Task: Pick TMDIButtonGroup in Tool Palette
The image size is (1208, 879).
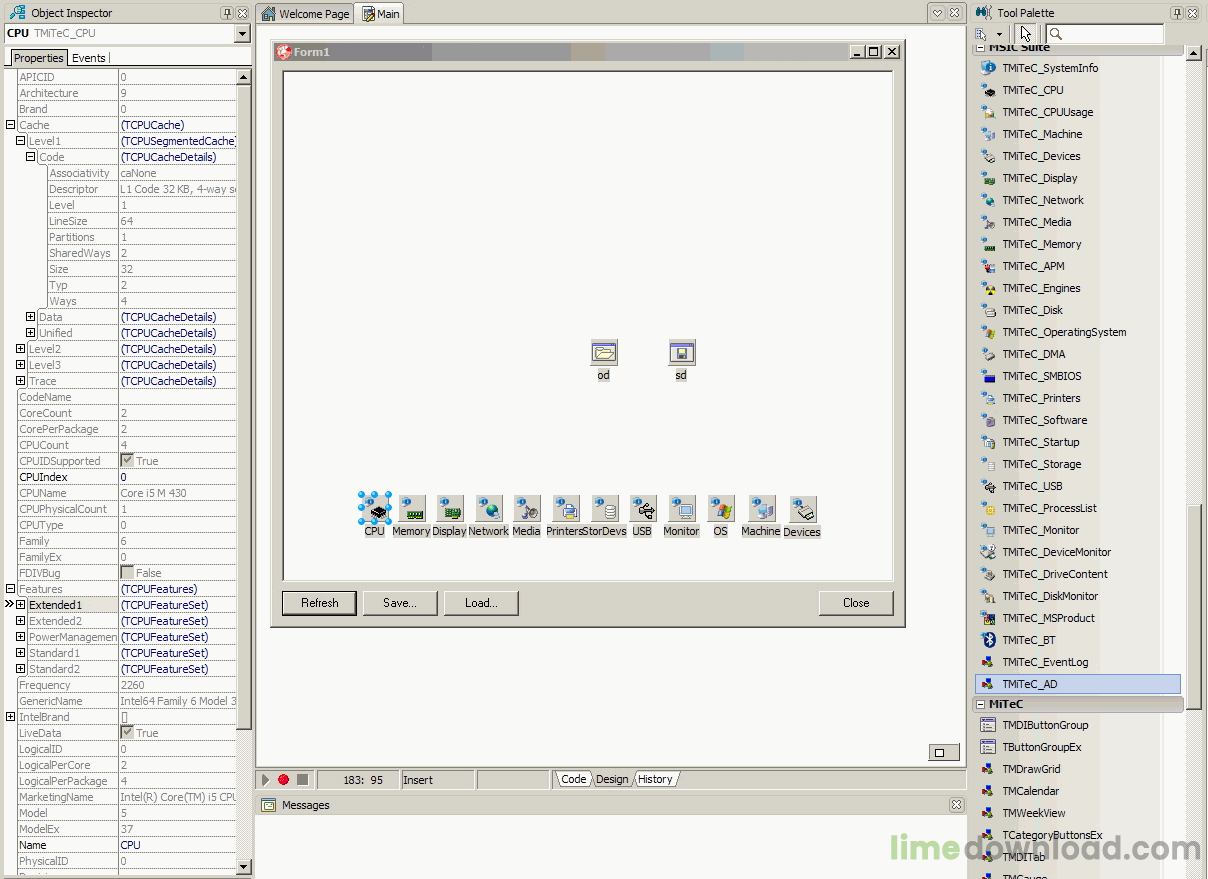Action: (1045, 725)
